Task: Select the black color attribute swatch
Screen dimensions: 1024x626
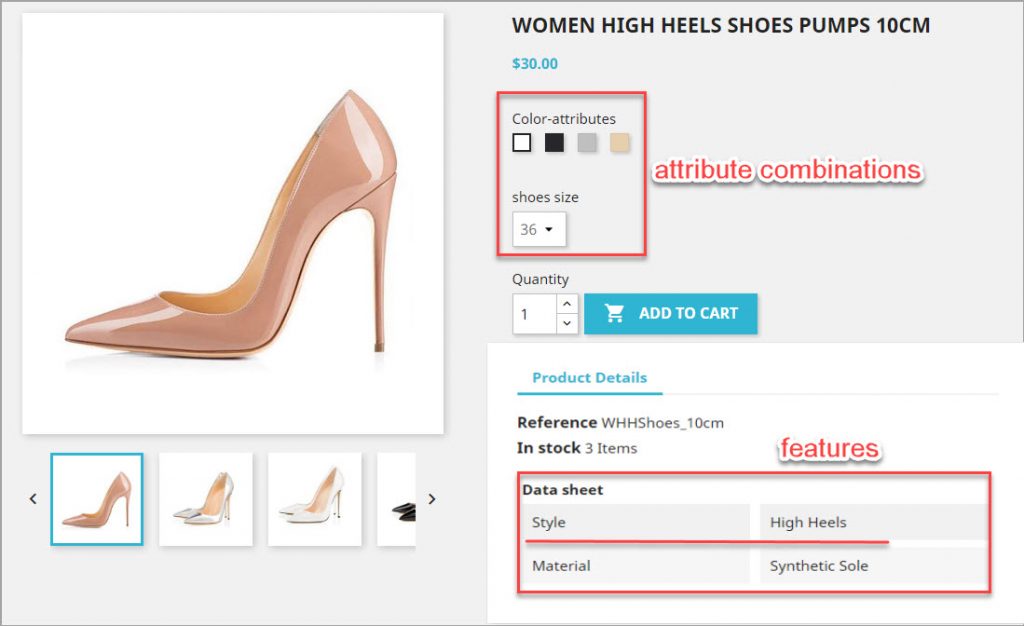Action: click(x=554, y=142)
